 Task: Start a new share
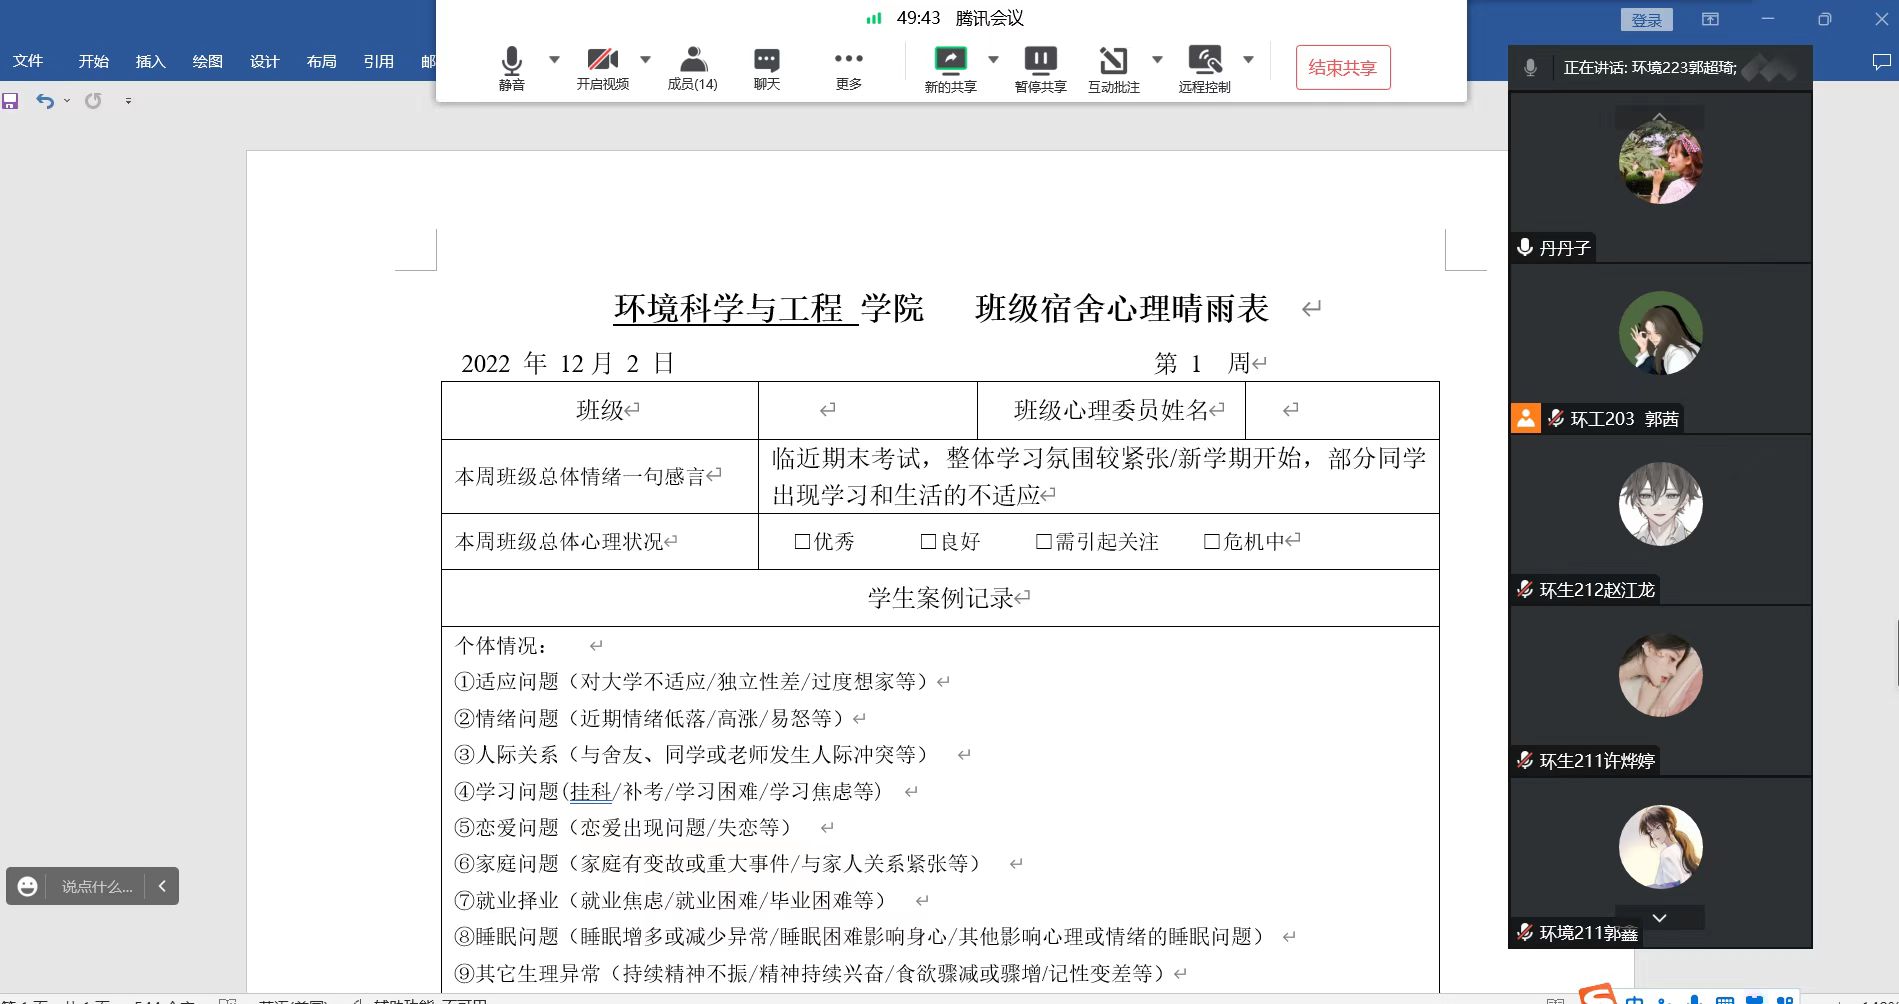[950, 62]
